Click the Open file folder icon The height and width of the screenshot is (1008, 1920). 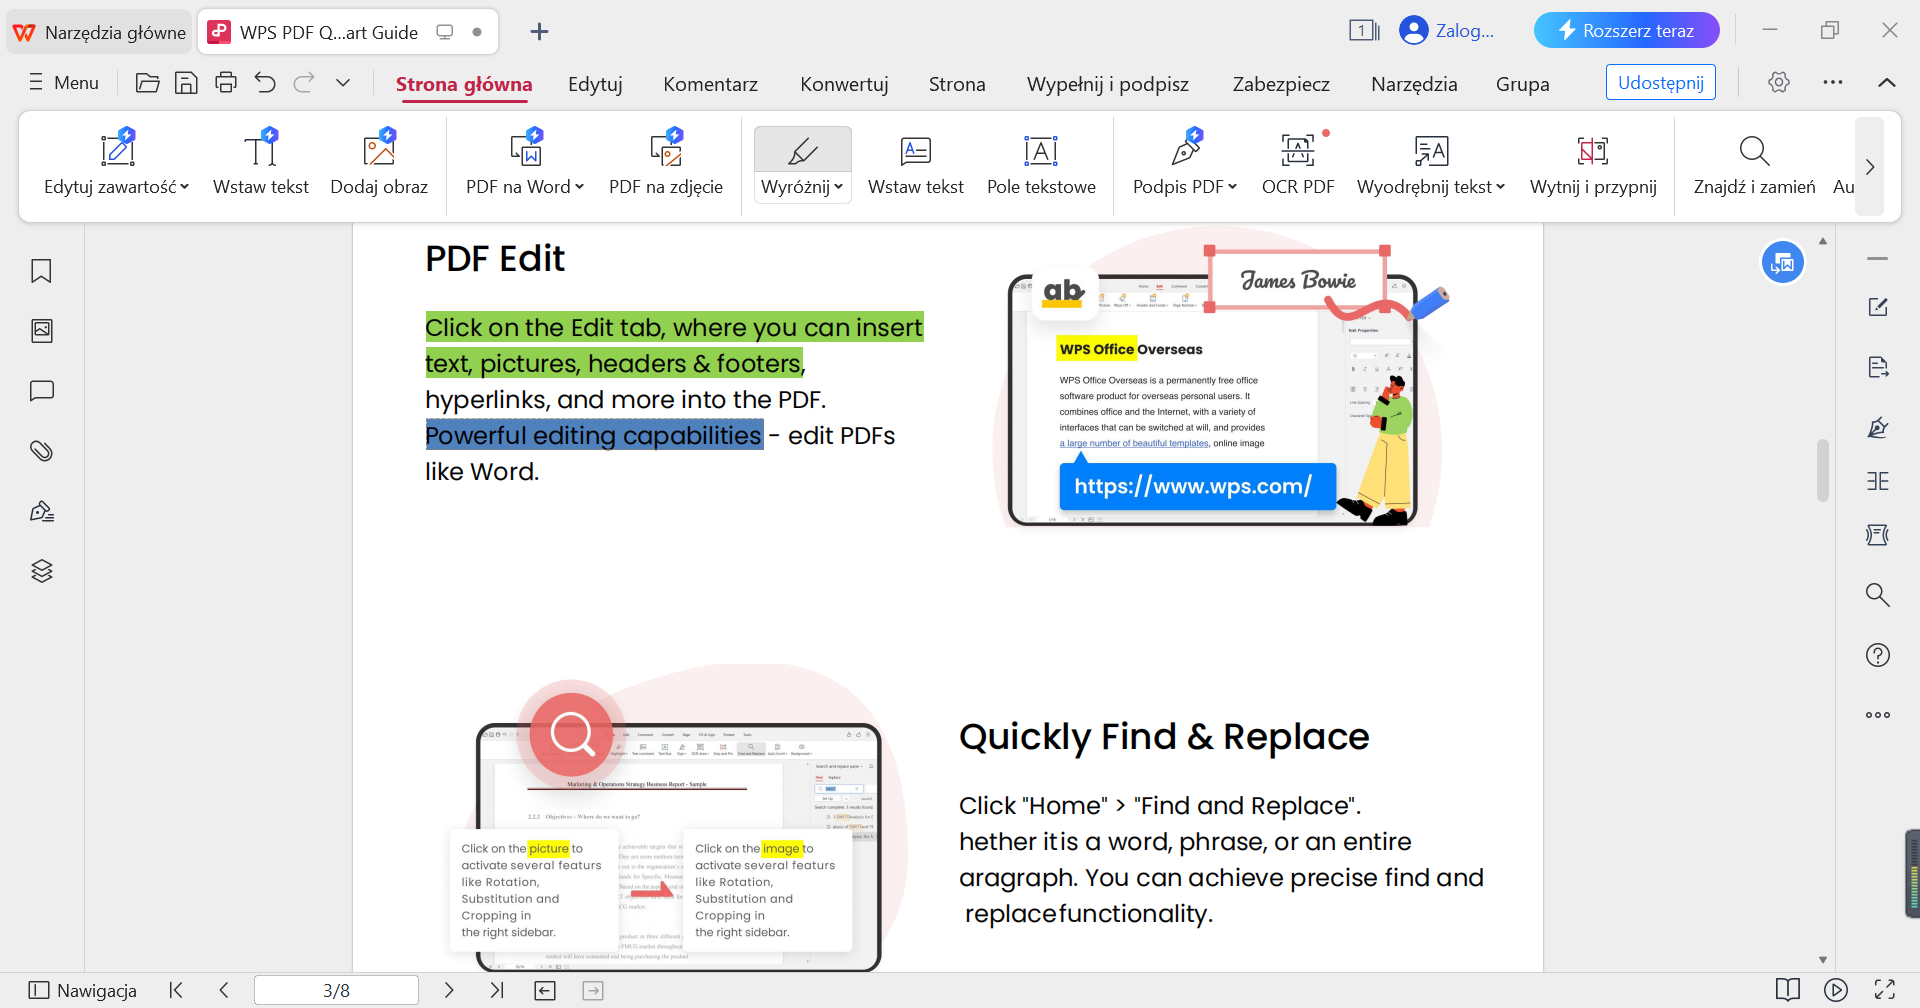pyautogui.click(x=147, y=83)
